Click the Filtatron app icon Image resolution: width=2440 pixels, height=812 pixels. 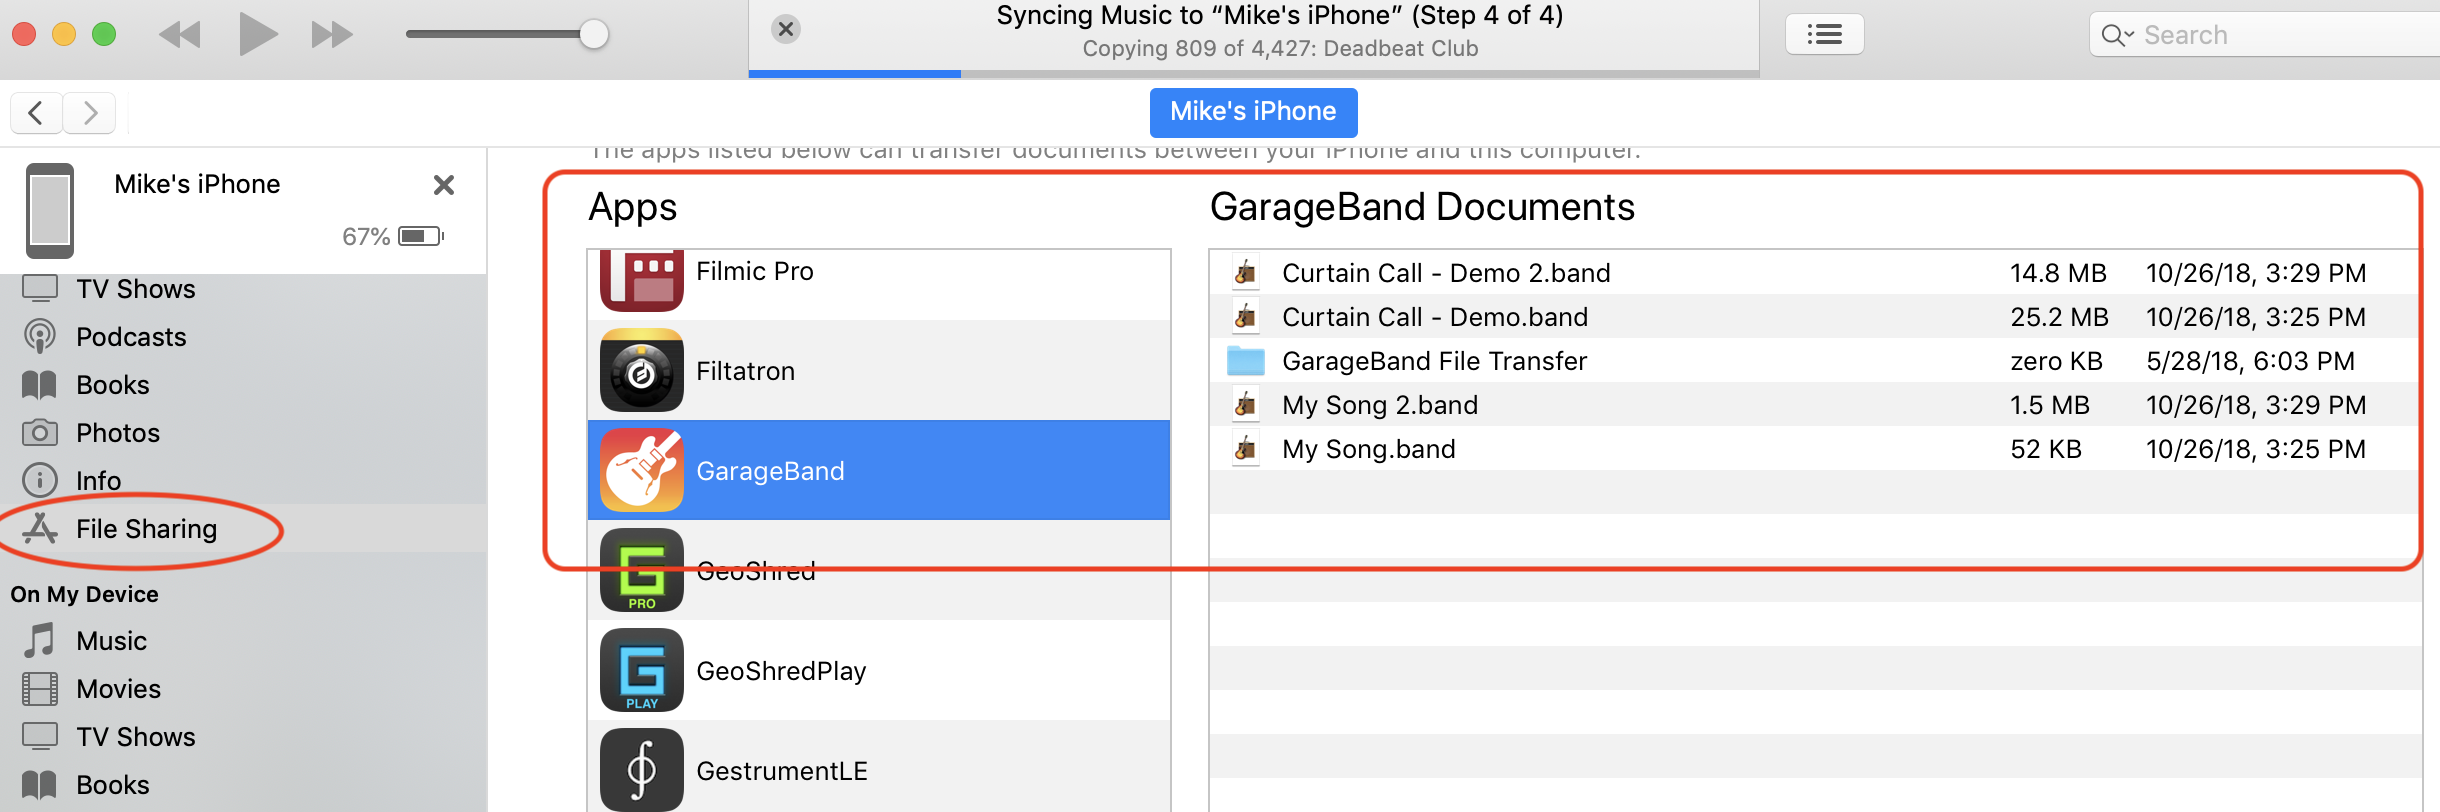[x=642, y=370]
